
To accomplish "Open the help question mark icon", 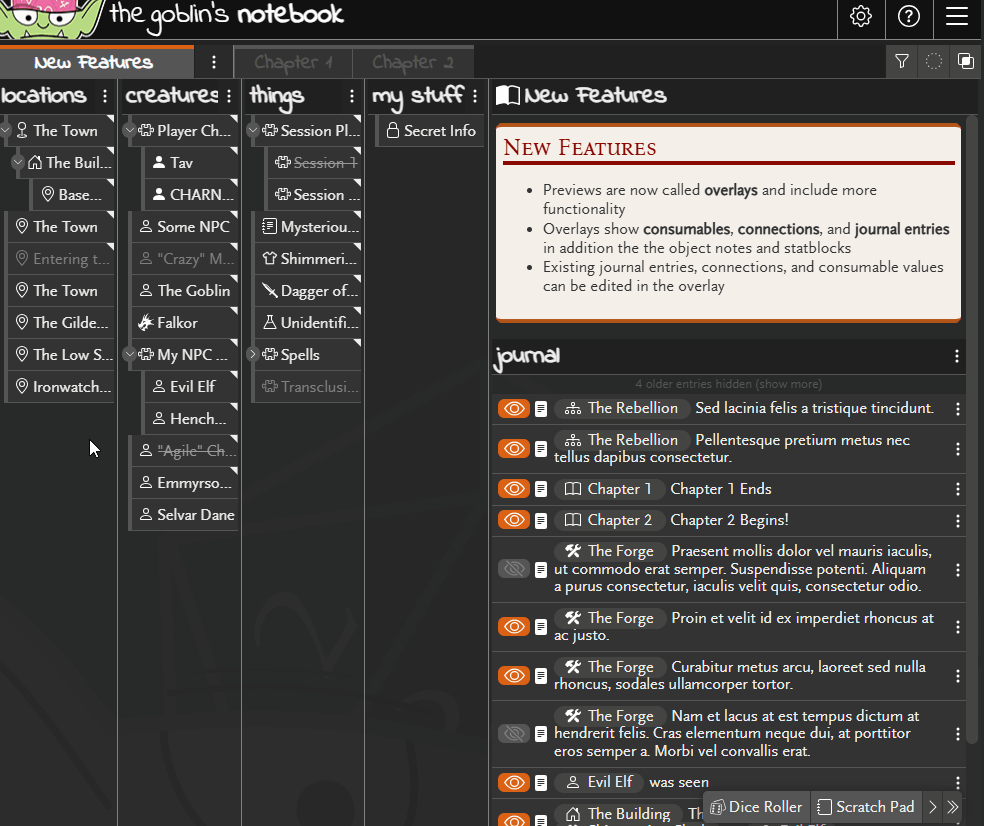I will pyautogui.click(x=909, y=17).
